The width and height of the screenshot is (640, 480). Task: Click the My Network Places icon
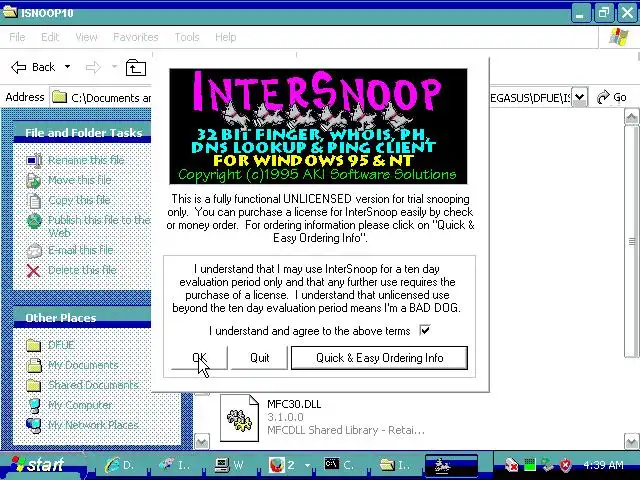pyautogui.click(x=33, y=426)
